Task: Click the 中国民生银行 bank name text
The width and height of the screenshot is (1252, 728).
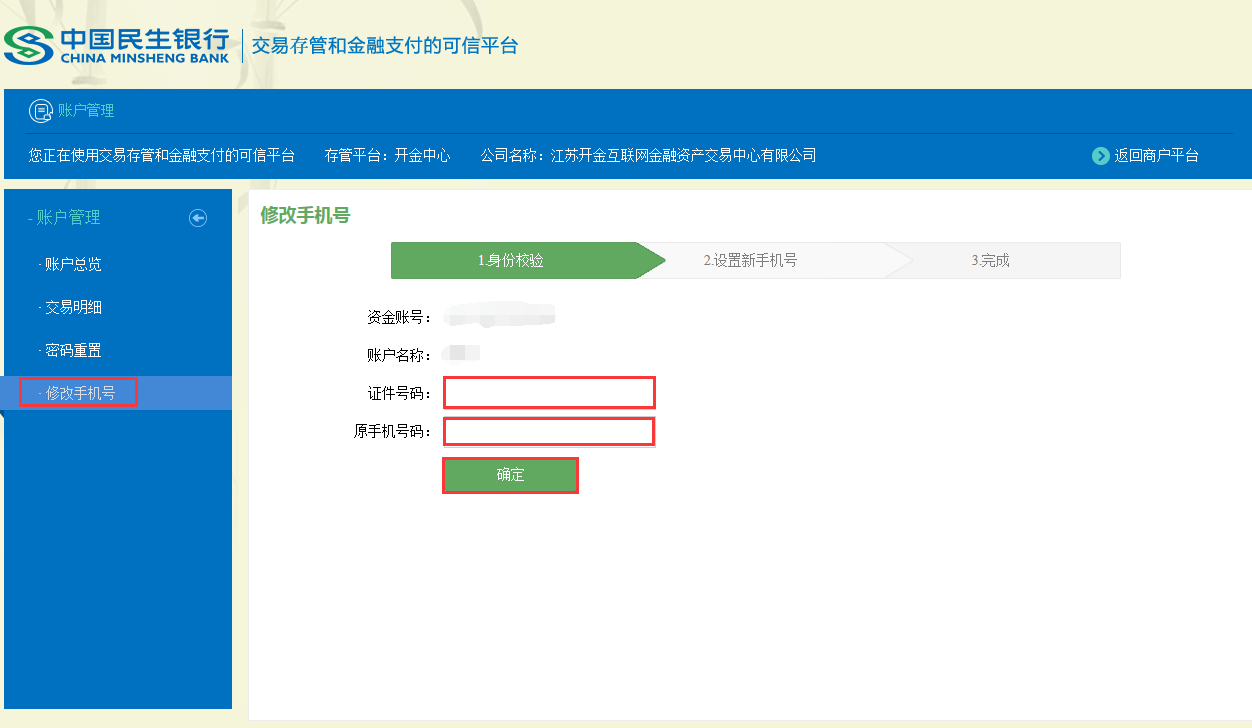Action: (145, 39)
